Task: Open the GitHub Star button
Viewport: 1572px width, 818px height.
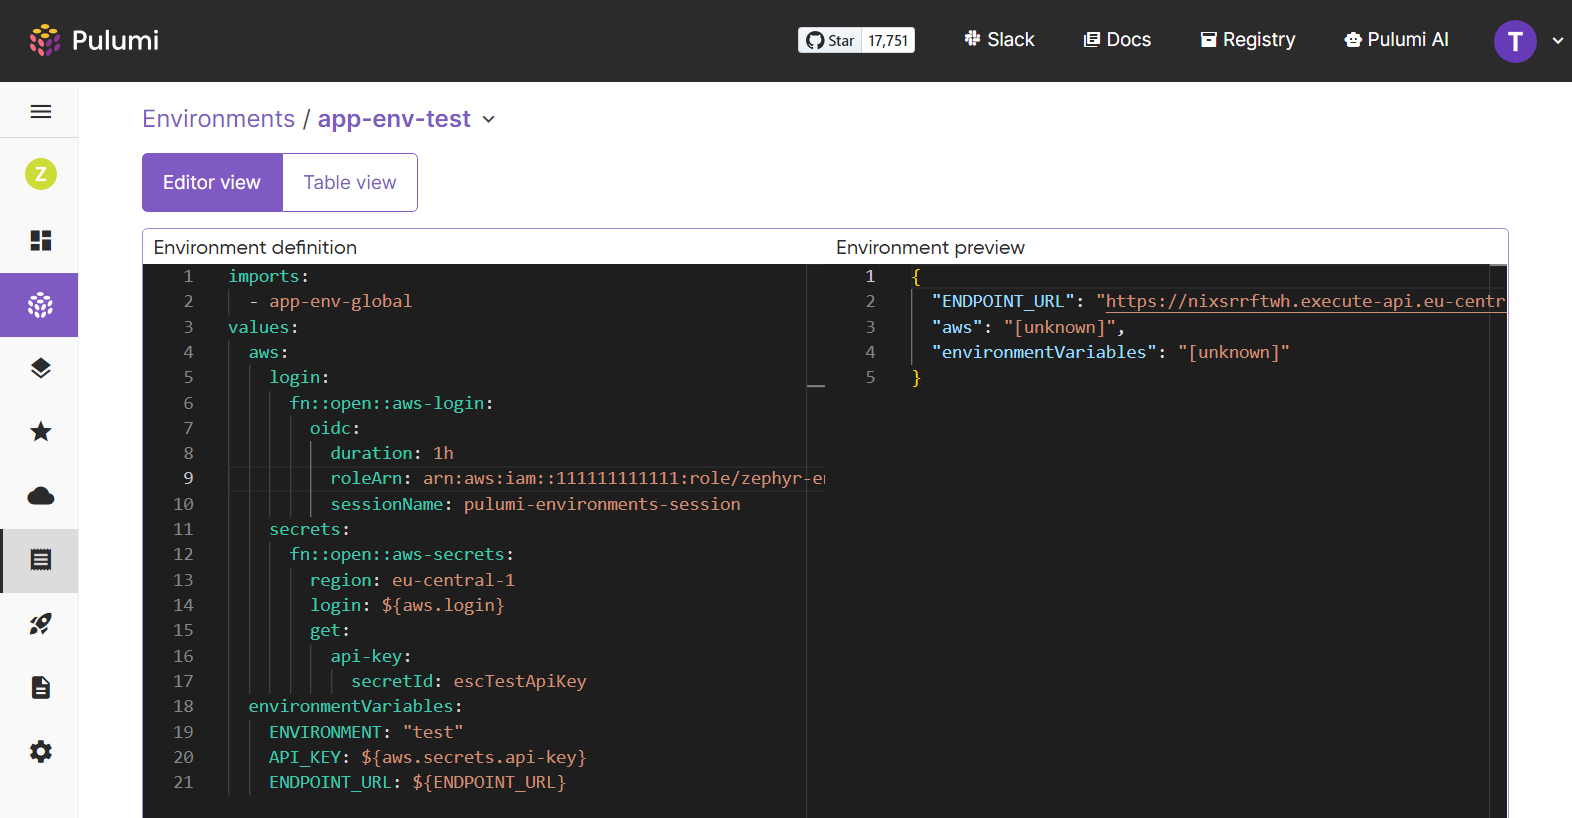Action: point(830,40)
